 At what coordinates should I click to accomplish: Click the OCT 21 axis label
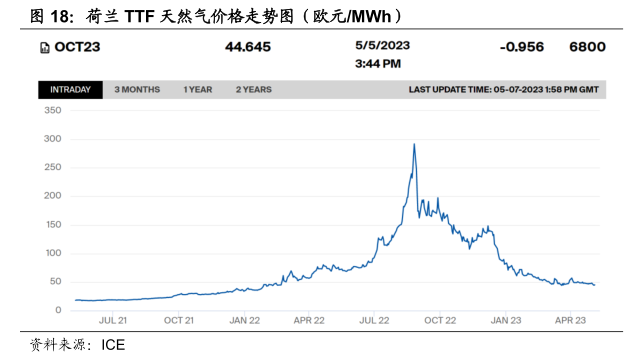179,321
